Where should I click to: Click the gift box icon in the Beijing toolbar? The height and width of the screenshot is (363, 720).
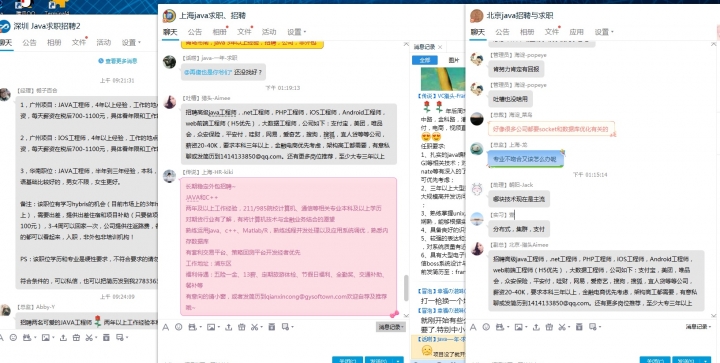coord(549,327)
